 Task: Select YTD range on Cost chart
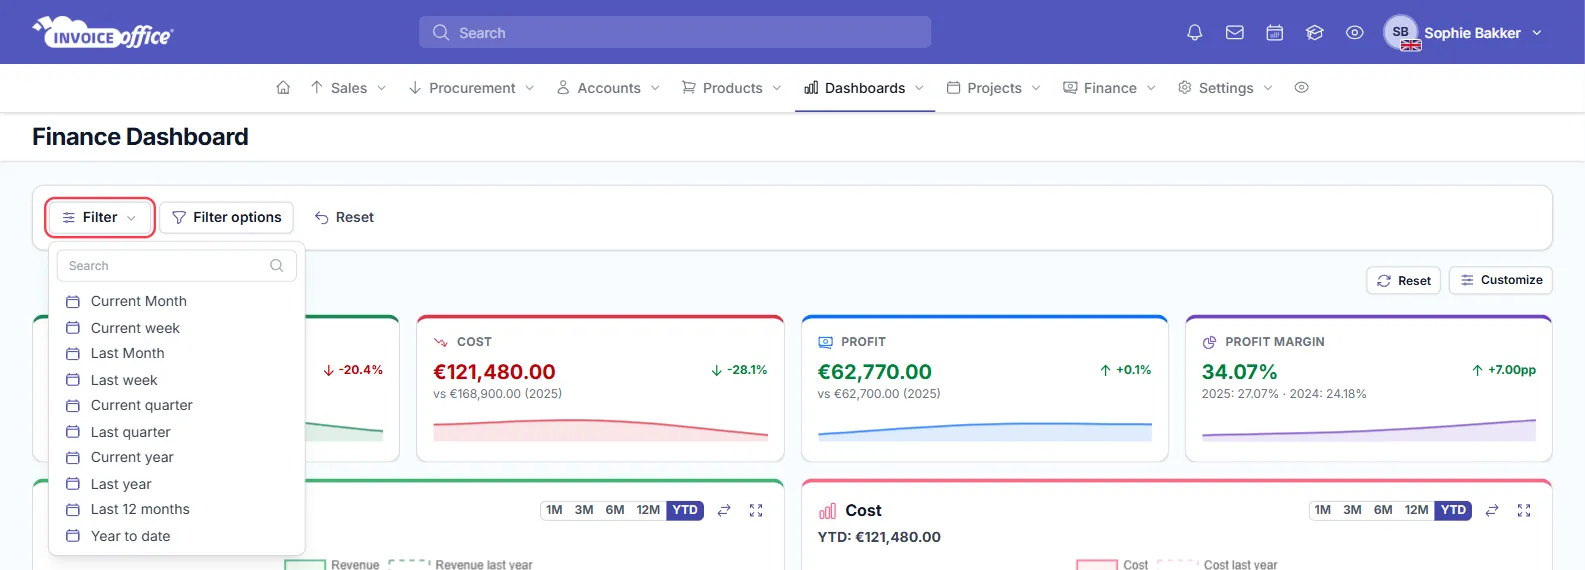(1453, 510)
